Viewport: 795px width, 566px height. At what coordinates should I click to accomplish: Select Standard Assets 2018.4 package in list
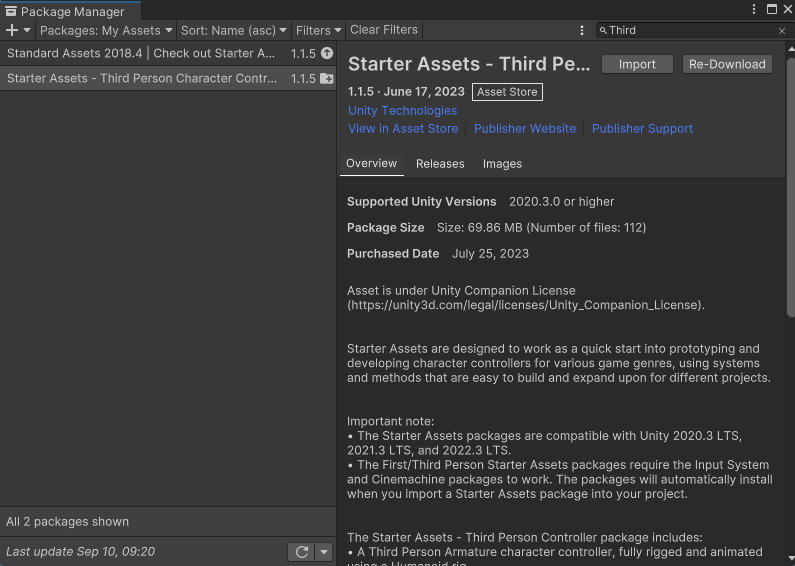pyautogui.click(x=141, y=54)
